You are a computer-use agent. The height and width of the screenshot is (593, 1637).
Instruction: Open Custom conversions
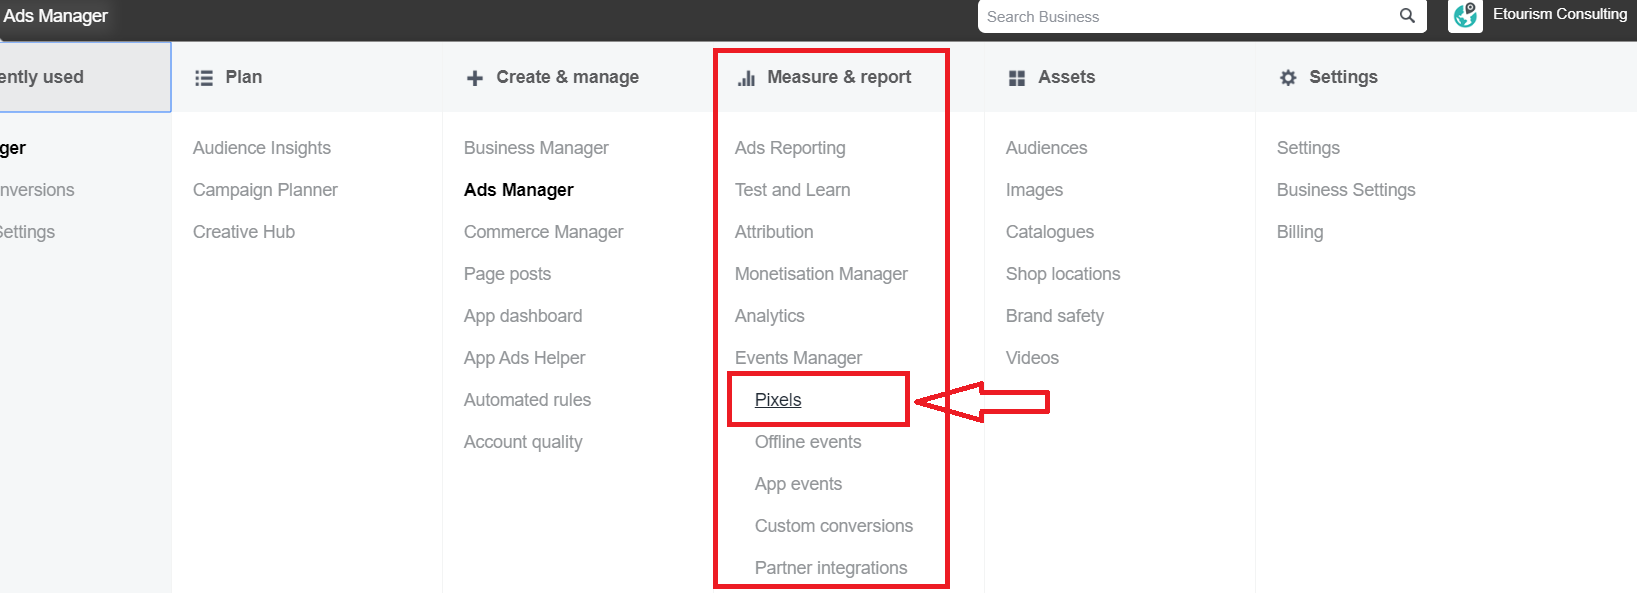coord(834,526)
